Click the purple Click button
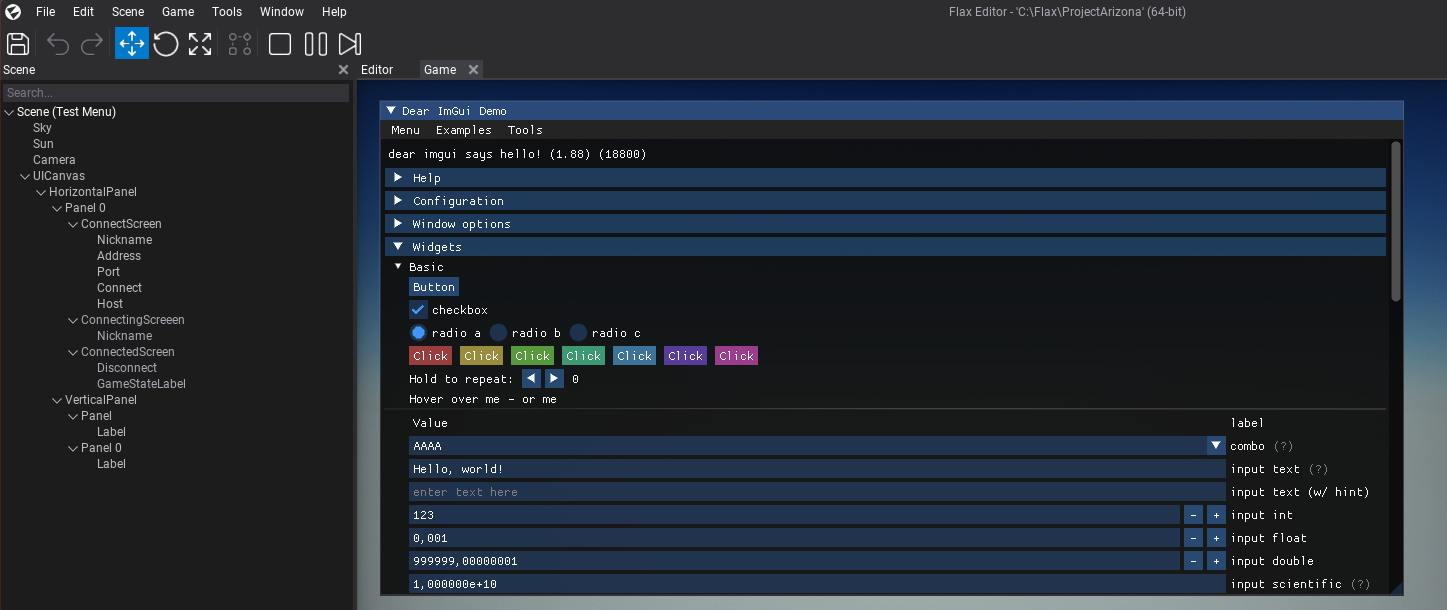The image size is (1447, 610). [685, 356]
